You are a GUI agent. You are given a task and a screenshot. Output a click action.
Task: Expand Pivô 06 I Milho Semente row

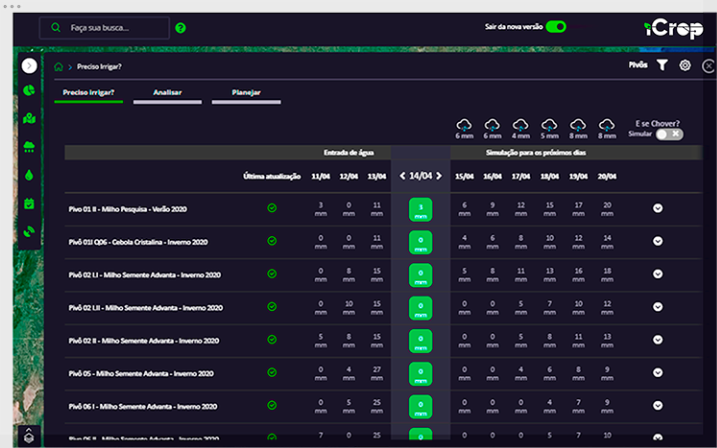(x=658, y=405)
